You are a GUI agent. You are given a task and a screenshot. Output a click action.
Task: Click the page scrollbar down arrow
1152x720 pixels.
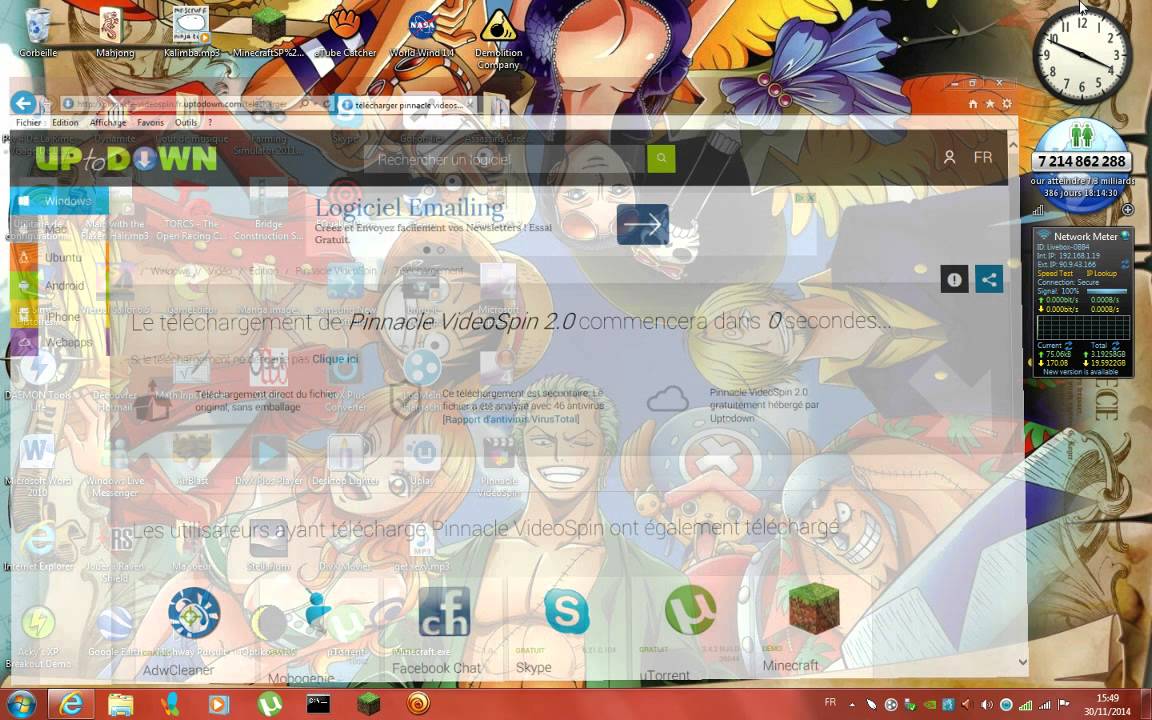(1022, 663)
